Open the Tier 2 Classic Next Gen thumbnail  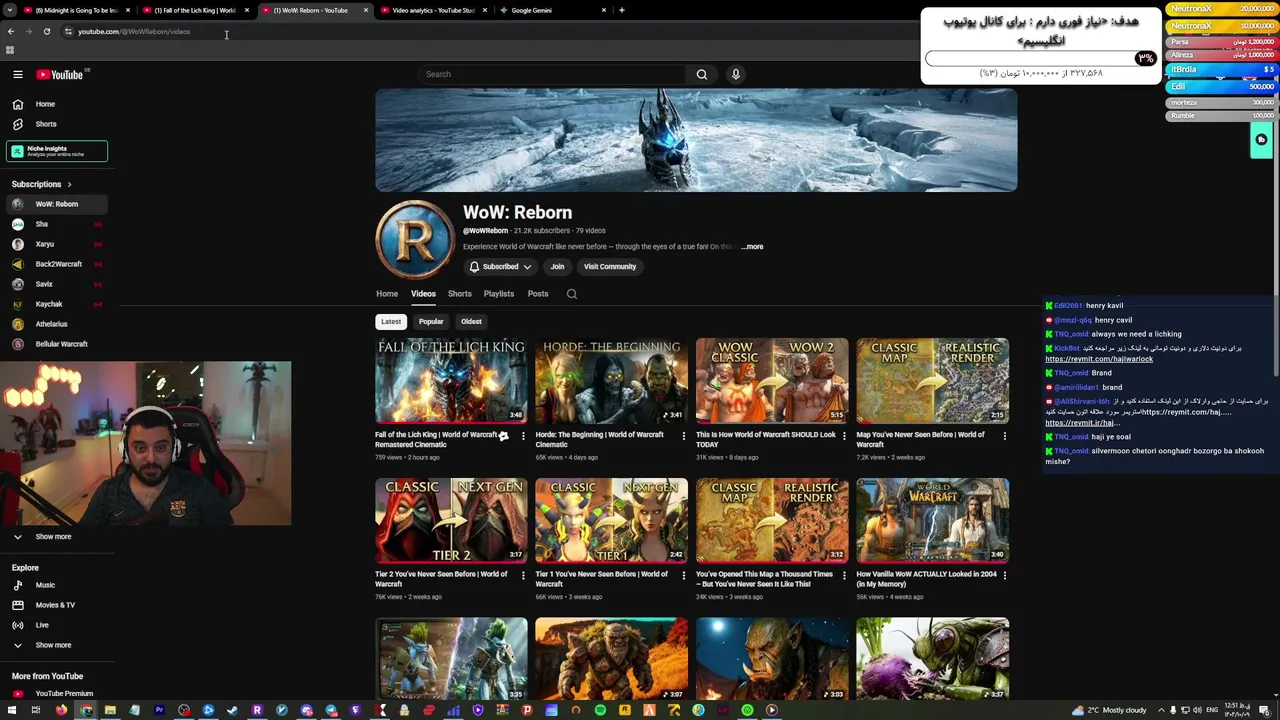[451, 521]
